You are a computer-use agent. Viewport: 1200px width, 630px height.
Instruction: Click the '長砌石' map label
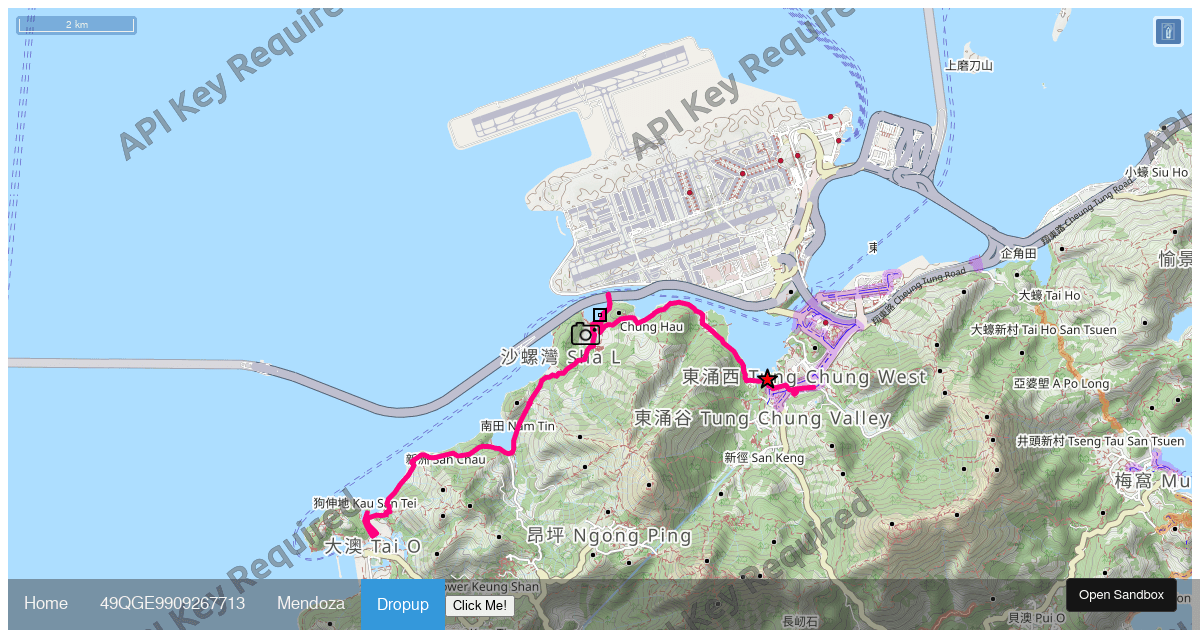coord(800,622)
